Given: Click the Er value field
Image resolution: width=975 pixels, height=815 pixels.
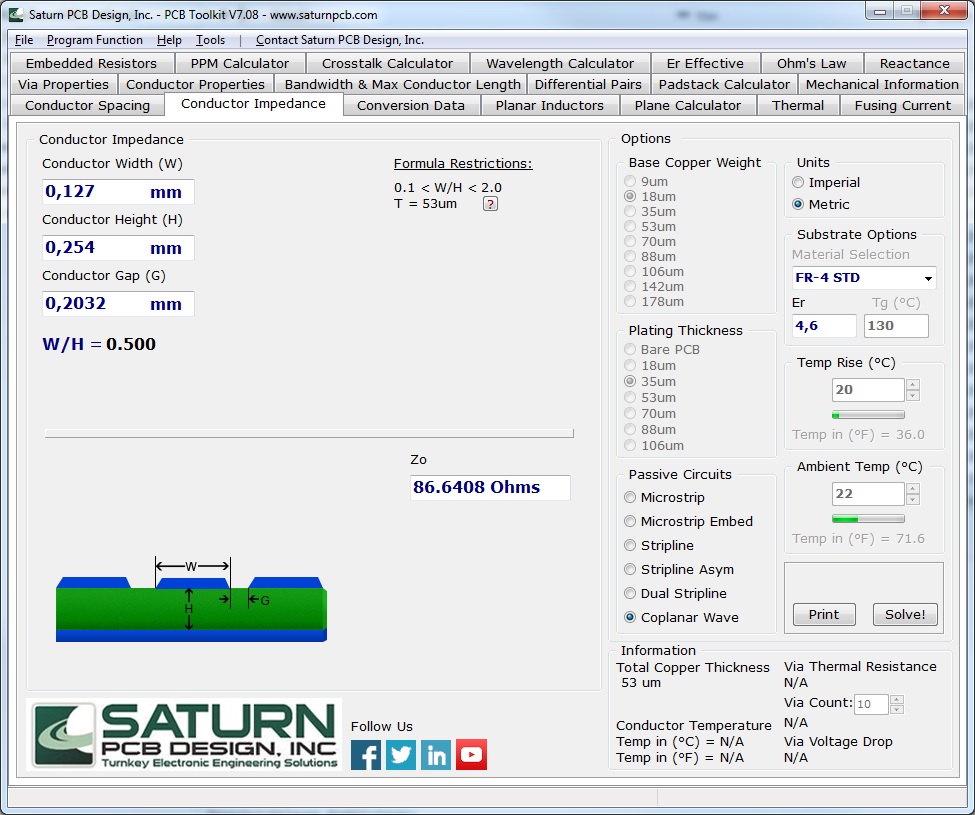Looking at the screenshot, I should [x=825, y=326].
